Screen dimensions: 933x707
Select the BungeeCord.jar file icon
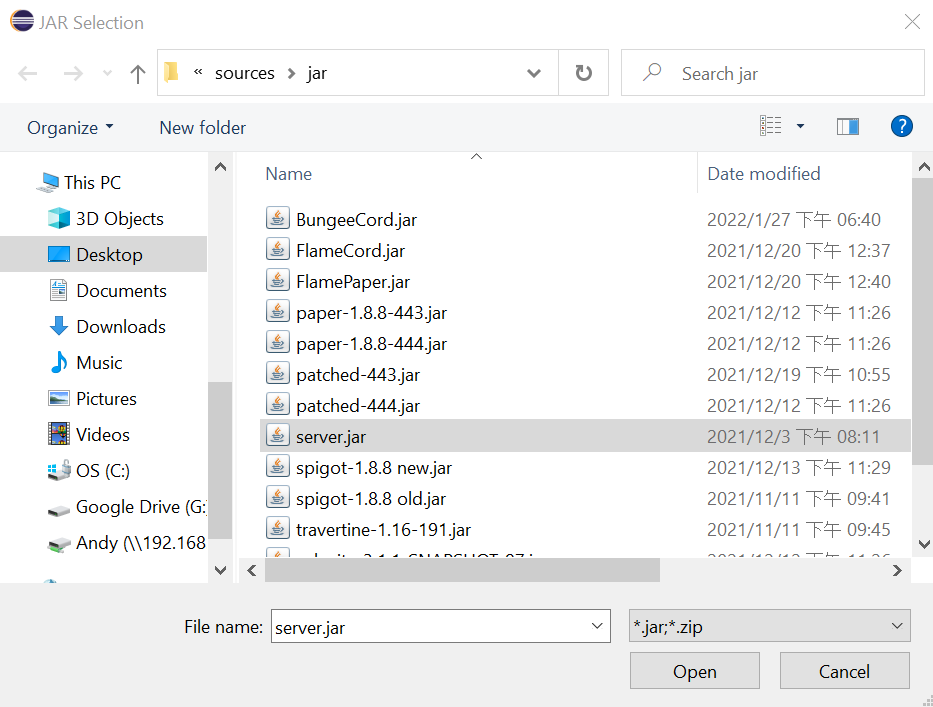point(277,218)
